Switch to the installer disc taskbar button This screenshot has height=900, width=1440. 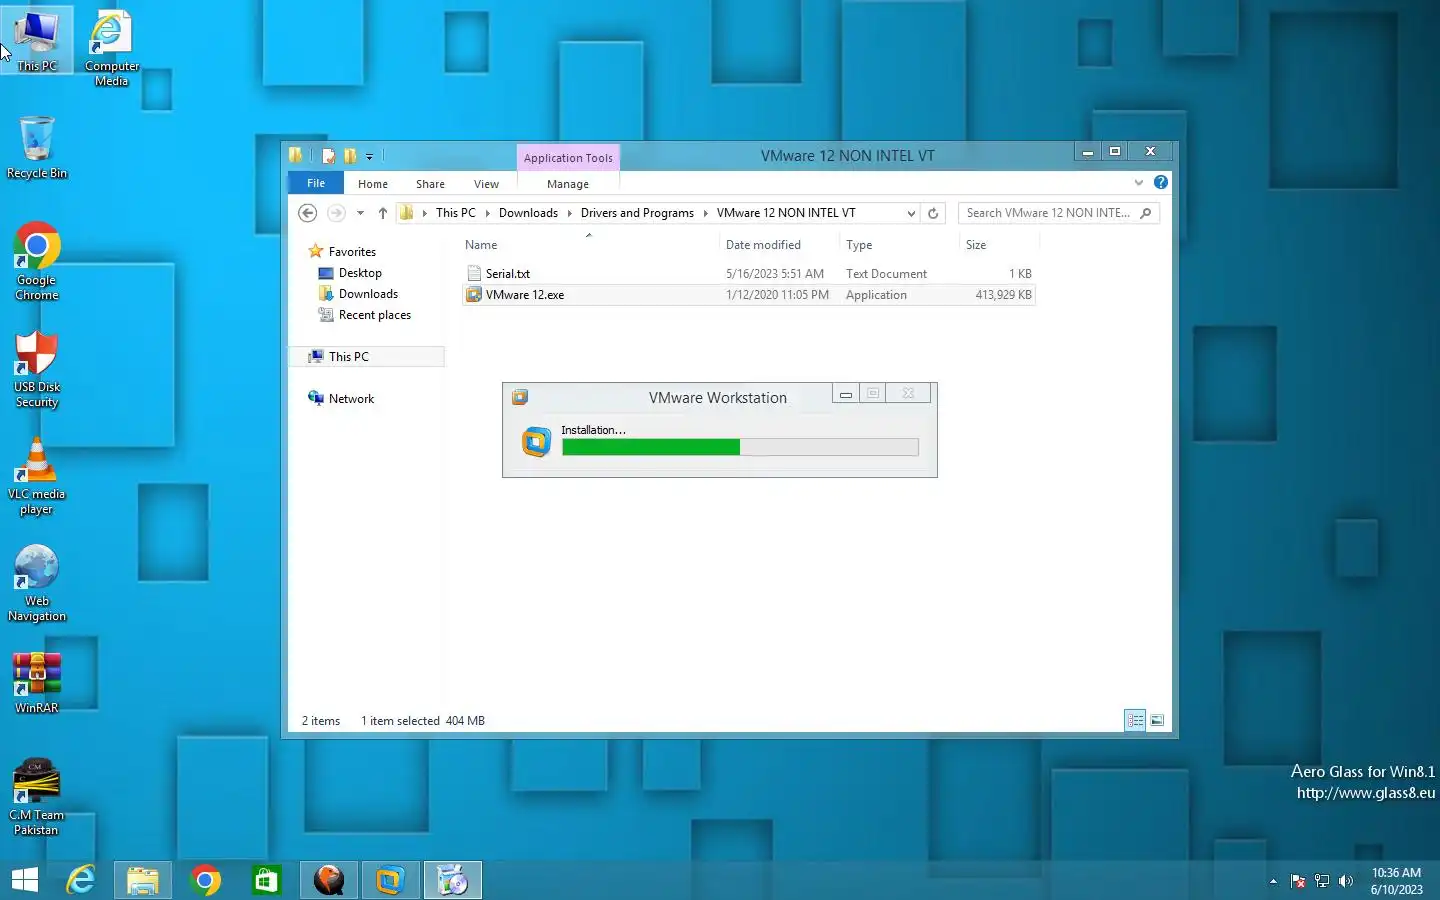(x=453, y=880)
